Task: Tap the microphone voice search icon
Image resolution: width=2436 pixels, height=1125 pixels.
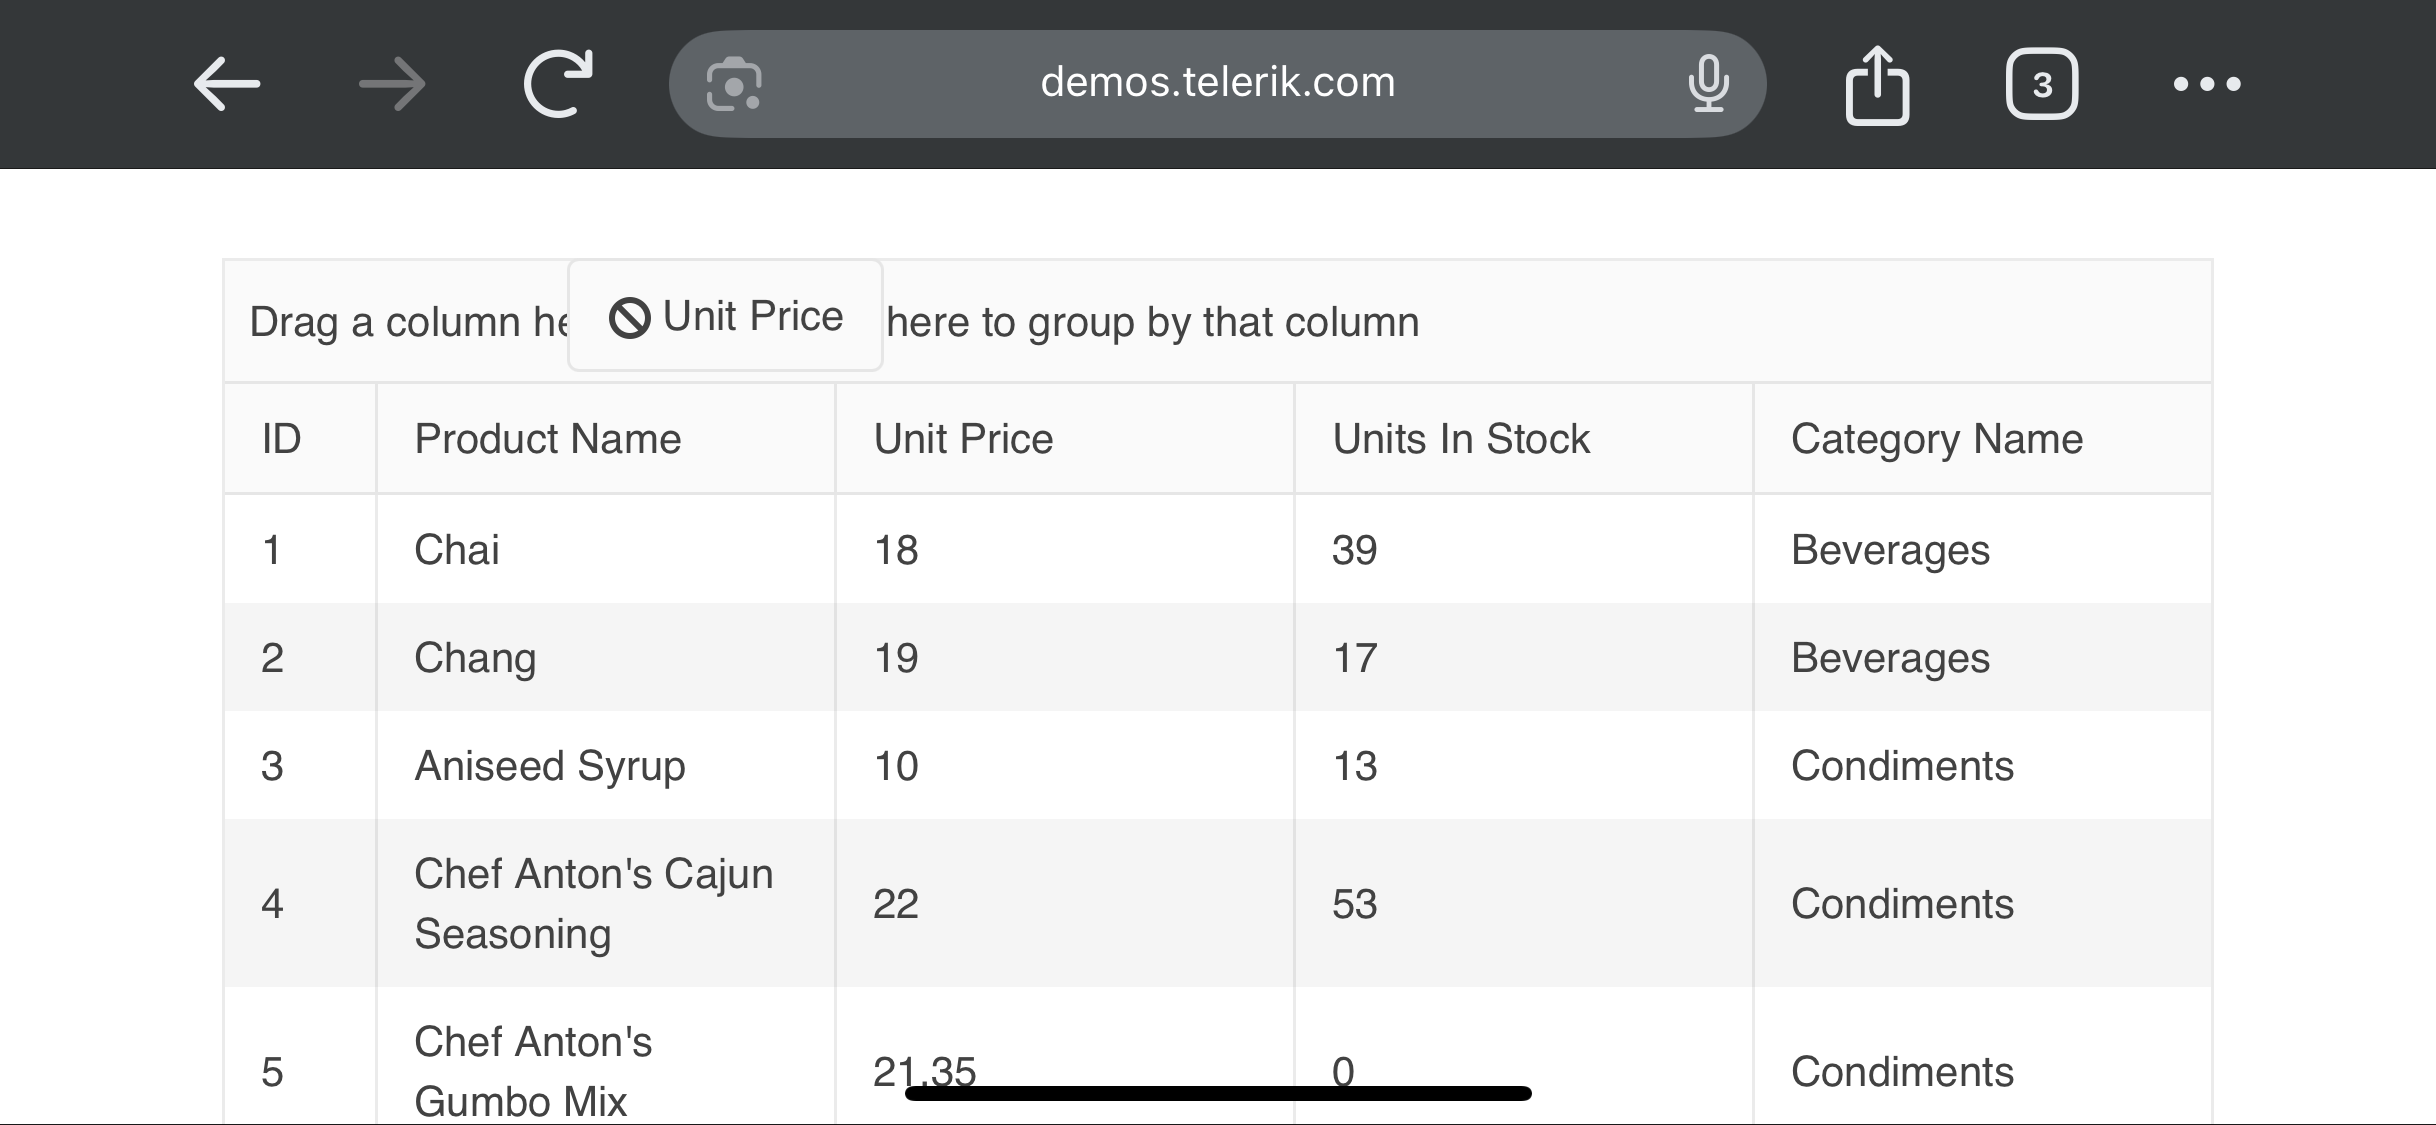Action: pyautogui.click(x=1708, y=84)
